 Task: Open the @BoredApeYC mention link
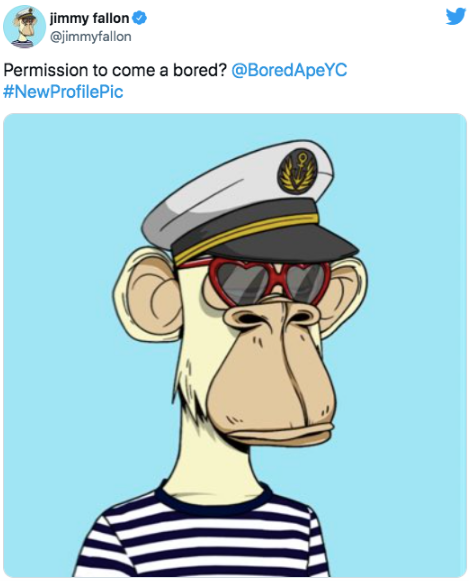(x=289, y=70)
